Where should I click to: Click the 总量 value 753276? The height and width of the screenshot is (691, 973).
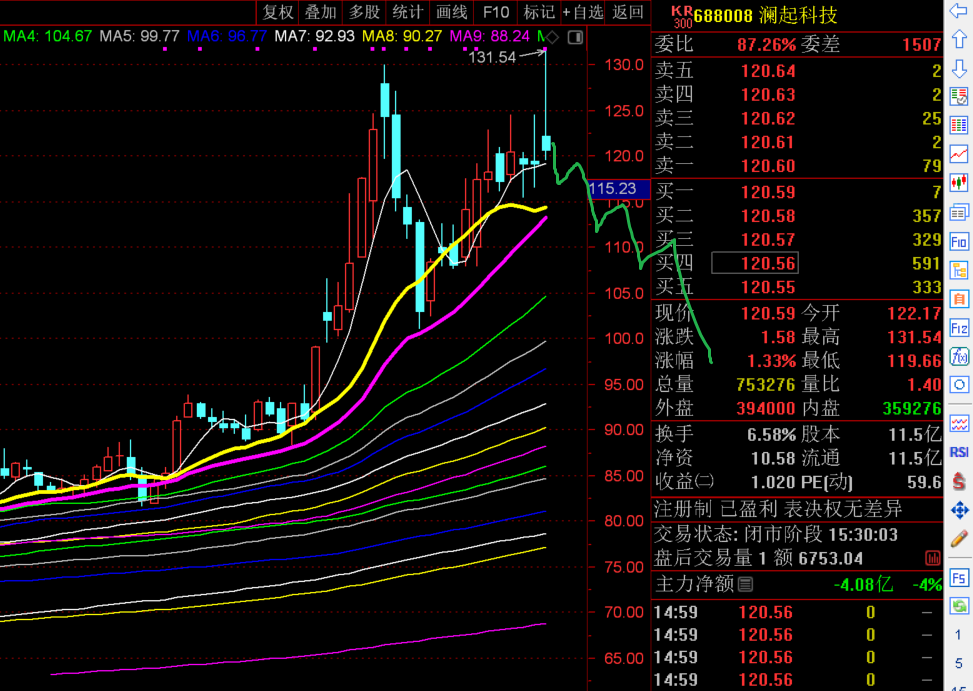pos(766,385)
